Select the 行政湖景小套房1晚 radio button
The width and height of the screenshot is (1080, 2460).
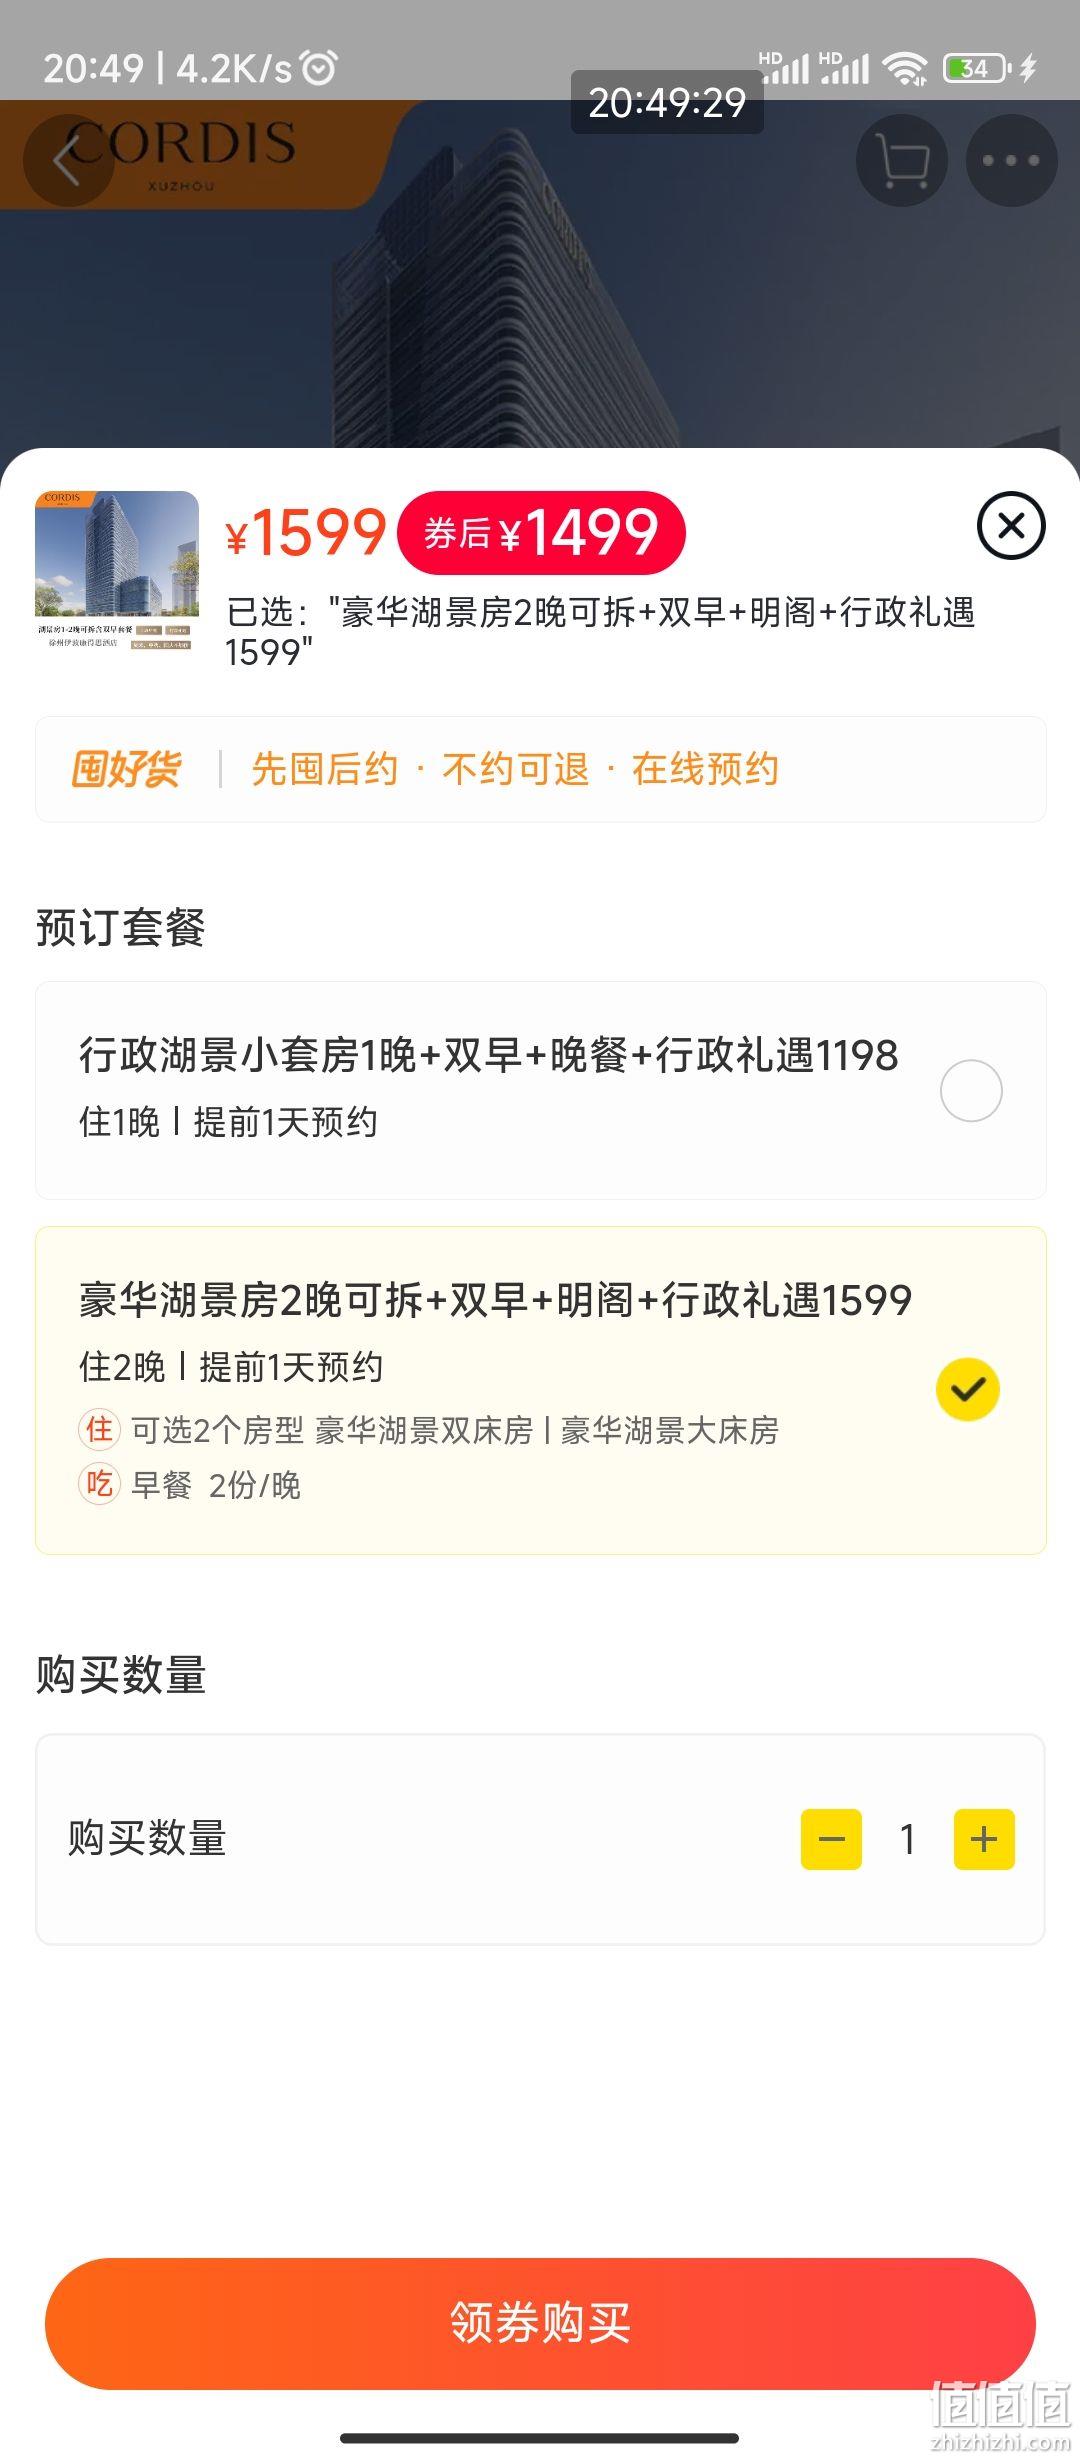coord(971,1090)
